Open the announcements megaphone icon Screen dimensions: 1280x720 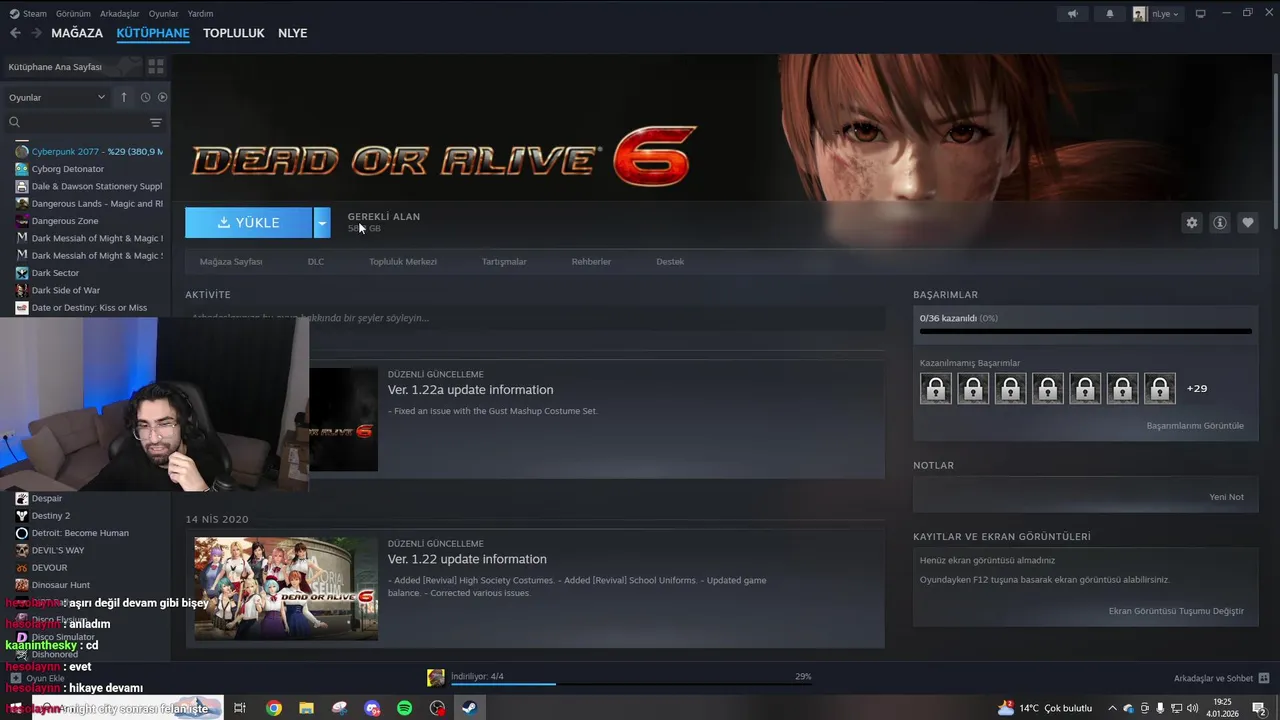[x=1073, y=14]
